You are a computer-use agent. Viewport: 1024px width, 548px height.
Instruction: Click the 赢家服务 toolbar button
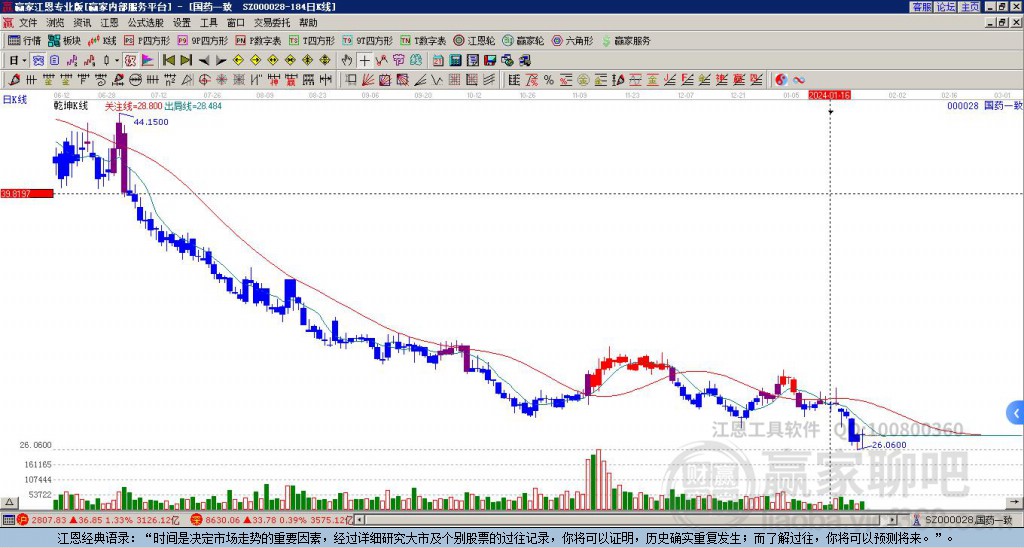pyautogui.click(x=626, y=40)
